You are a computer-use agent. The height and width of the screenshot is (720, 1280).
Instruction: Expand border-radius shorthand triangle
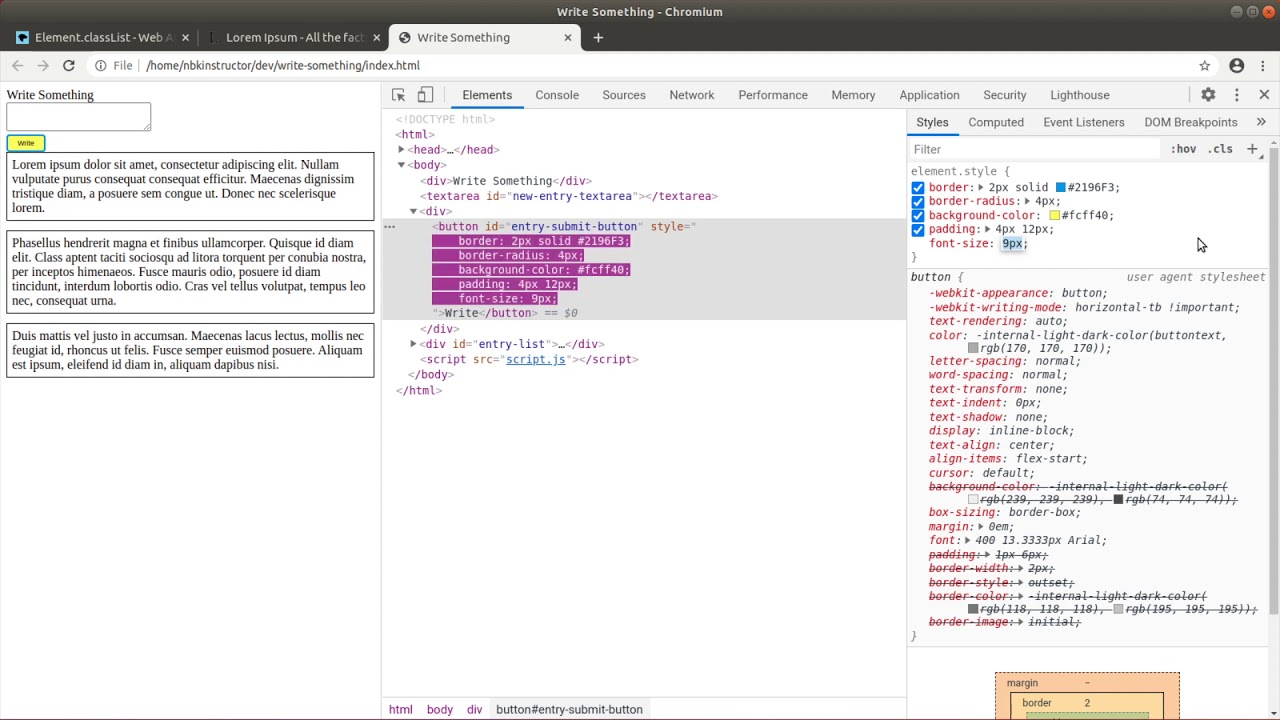click(1027, 201)
